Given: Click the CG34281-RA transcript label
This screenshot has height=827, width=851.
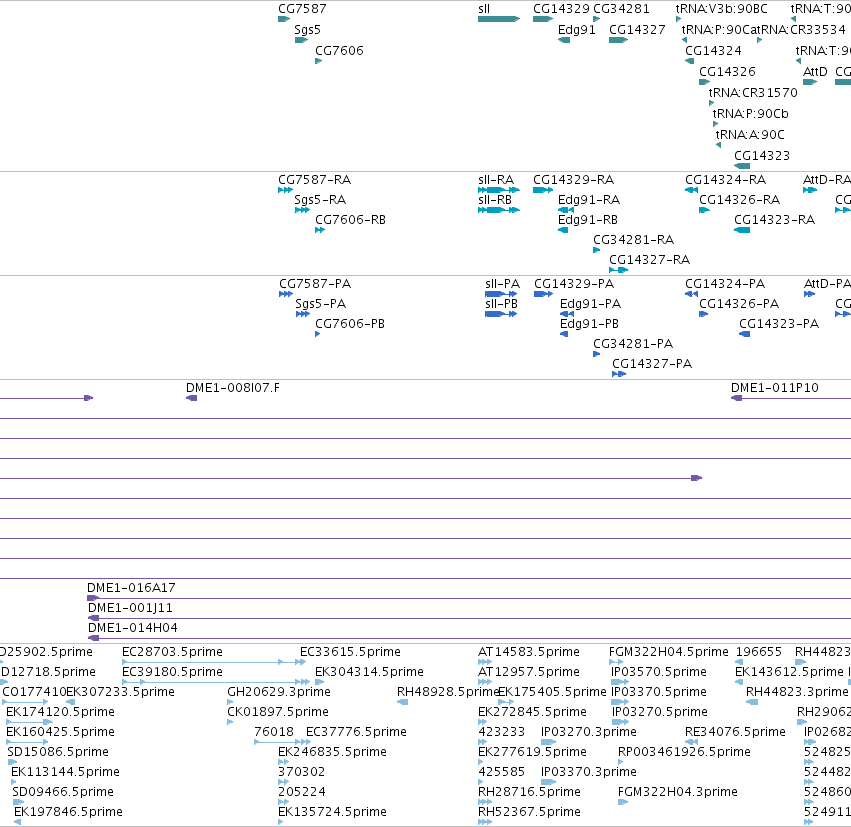Looking at the screenshot, I should pos(633,240).
